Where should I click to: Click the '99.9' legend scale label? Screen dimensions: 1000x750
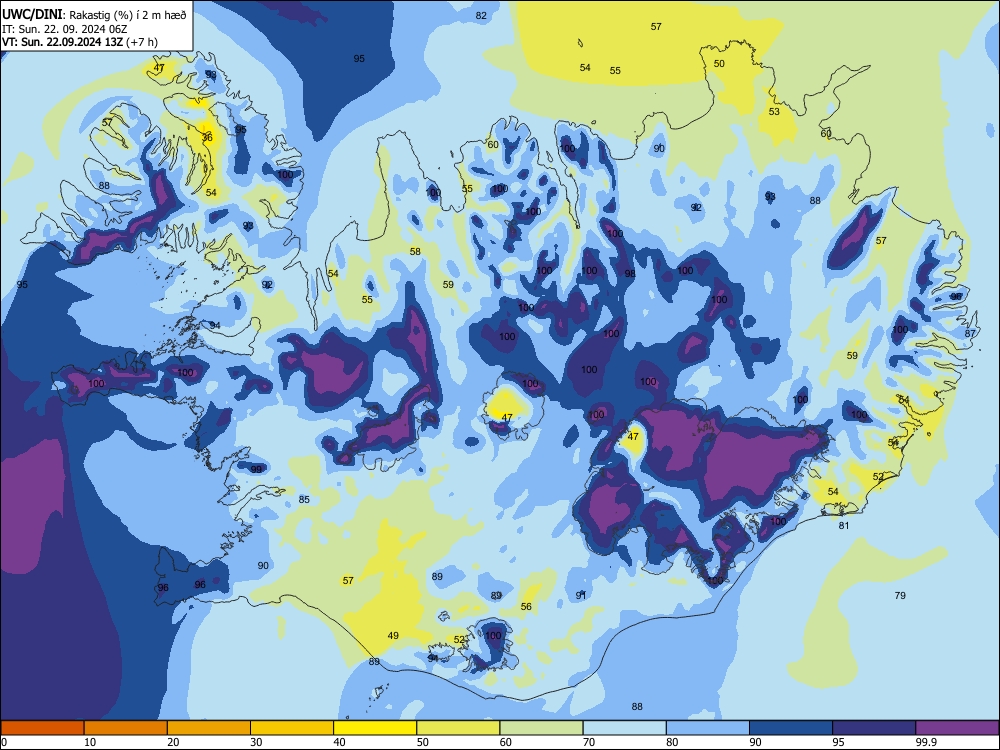tap(925, 742)
